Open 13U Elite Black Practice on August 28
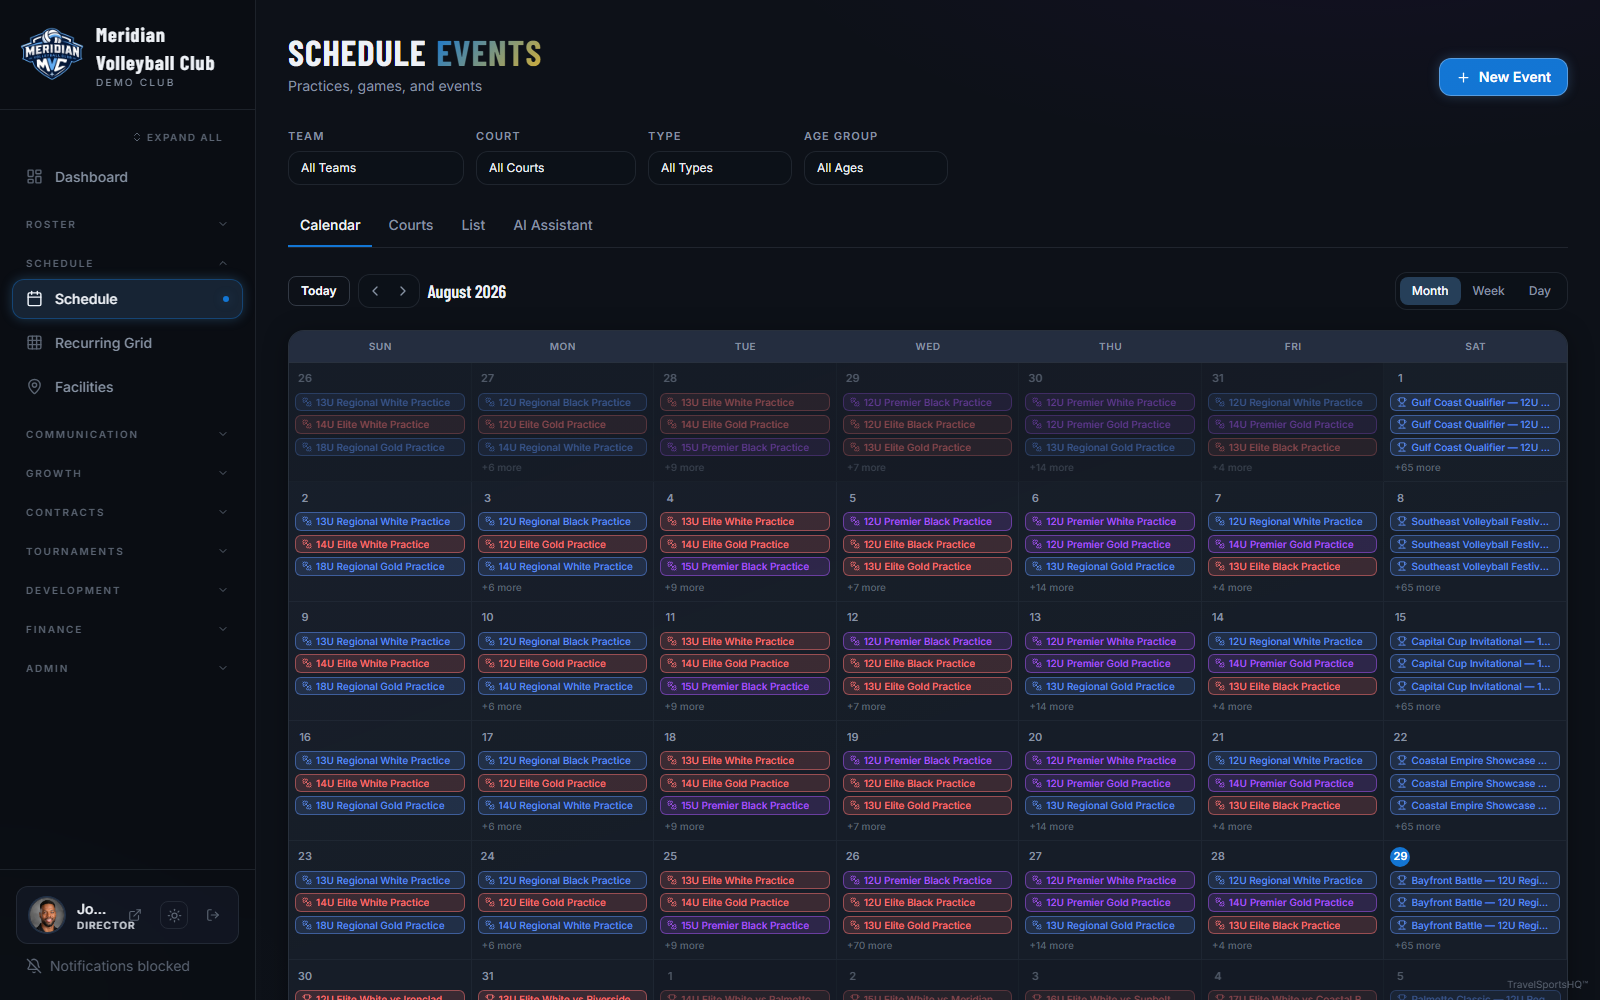1600x1000 pixels. (1292, 926)
